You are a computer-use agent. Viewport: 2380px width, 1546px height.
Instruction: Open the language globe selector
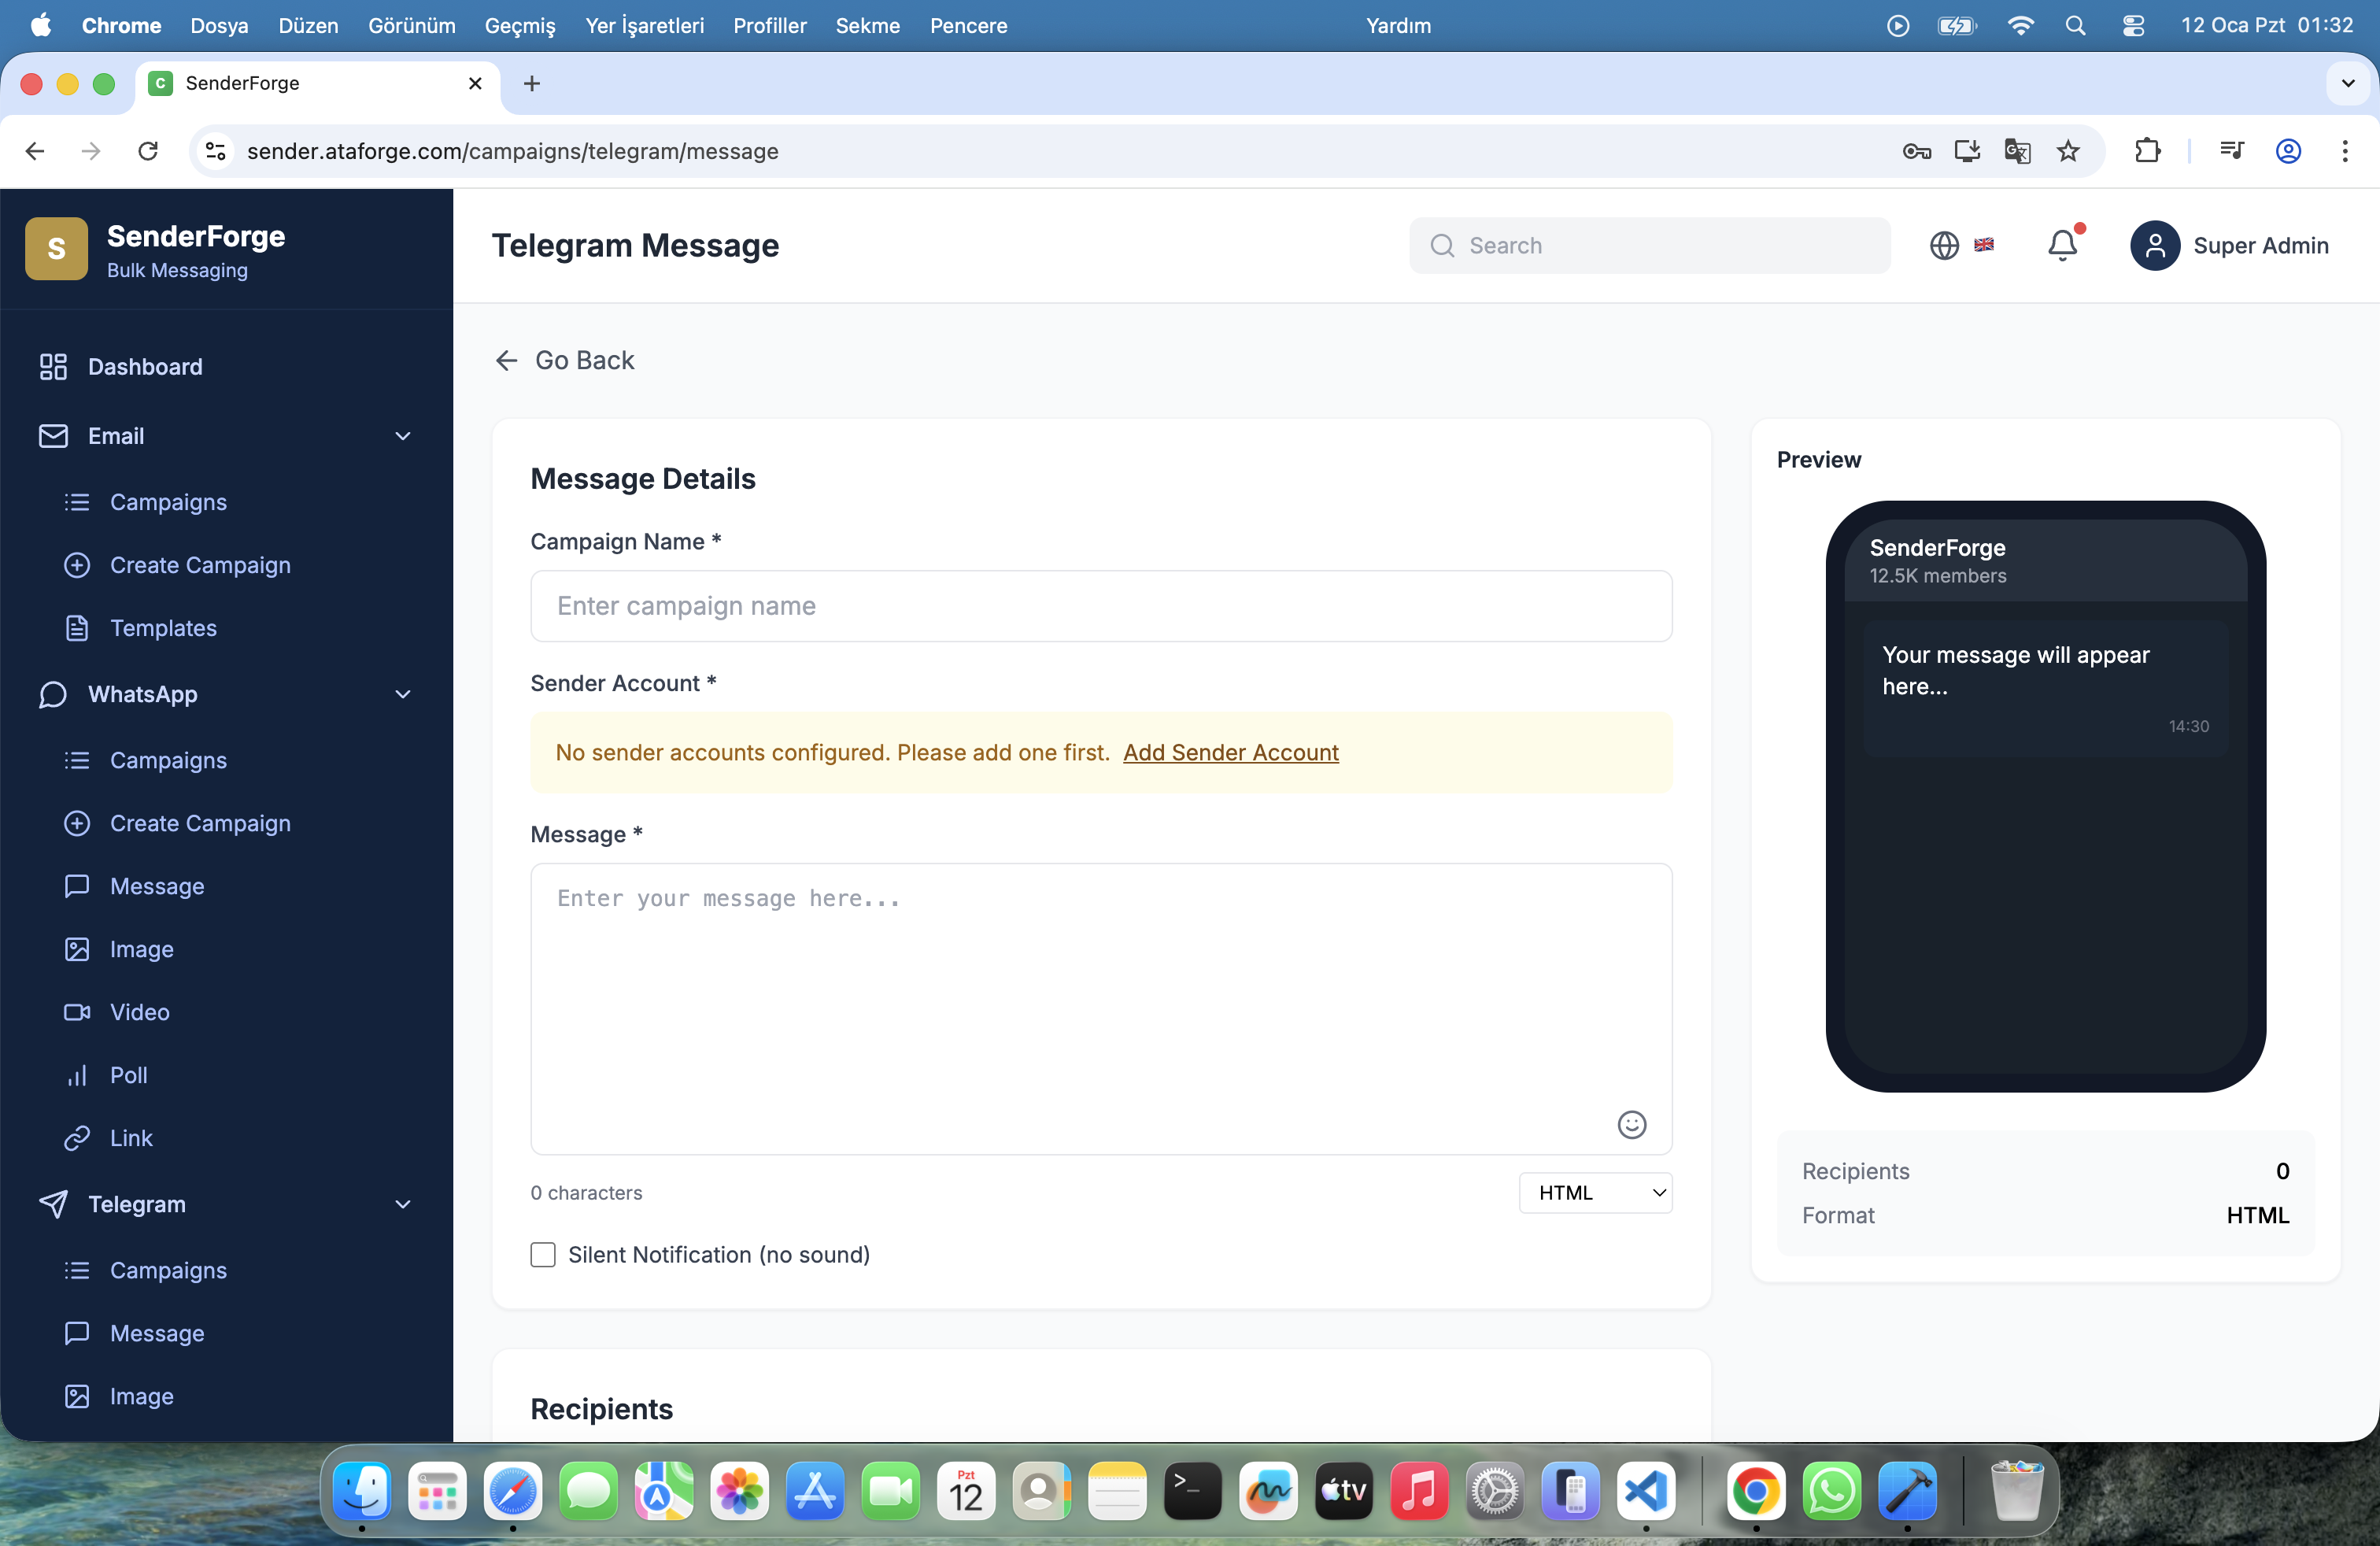tap(1943, 245)
